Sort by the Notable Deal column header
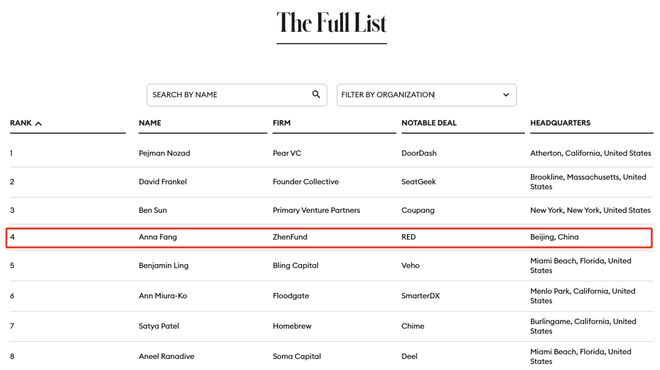The image size is (660, 370). 428,123
